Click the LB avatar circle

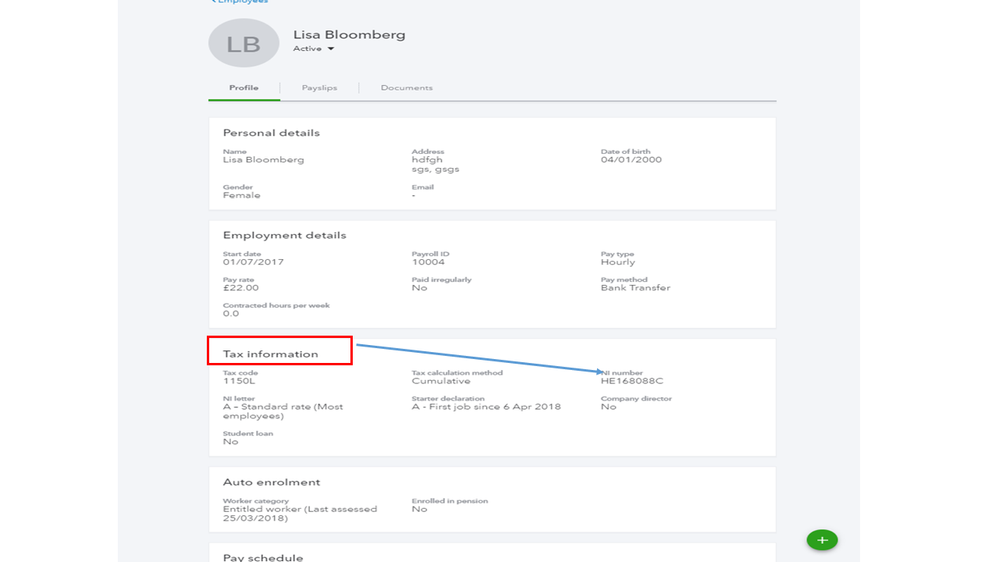(x=243, y=44)
